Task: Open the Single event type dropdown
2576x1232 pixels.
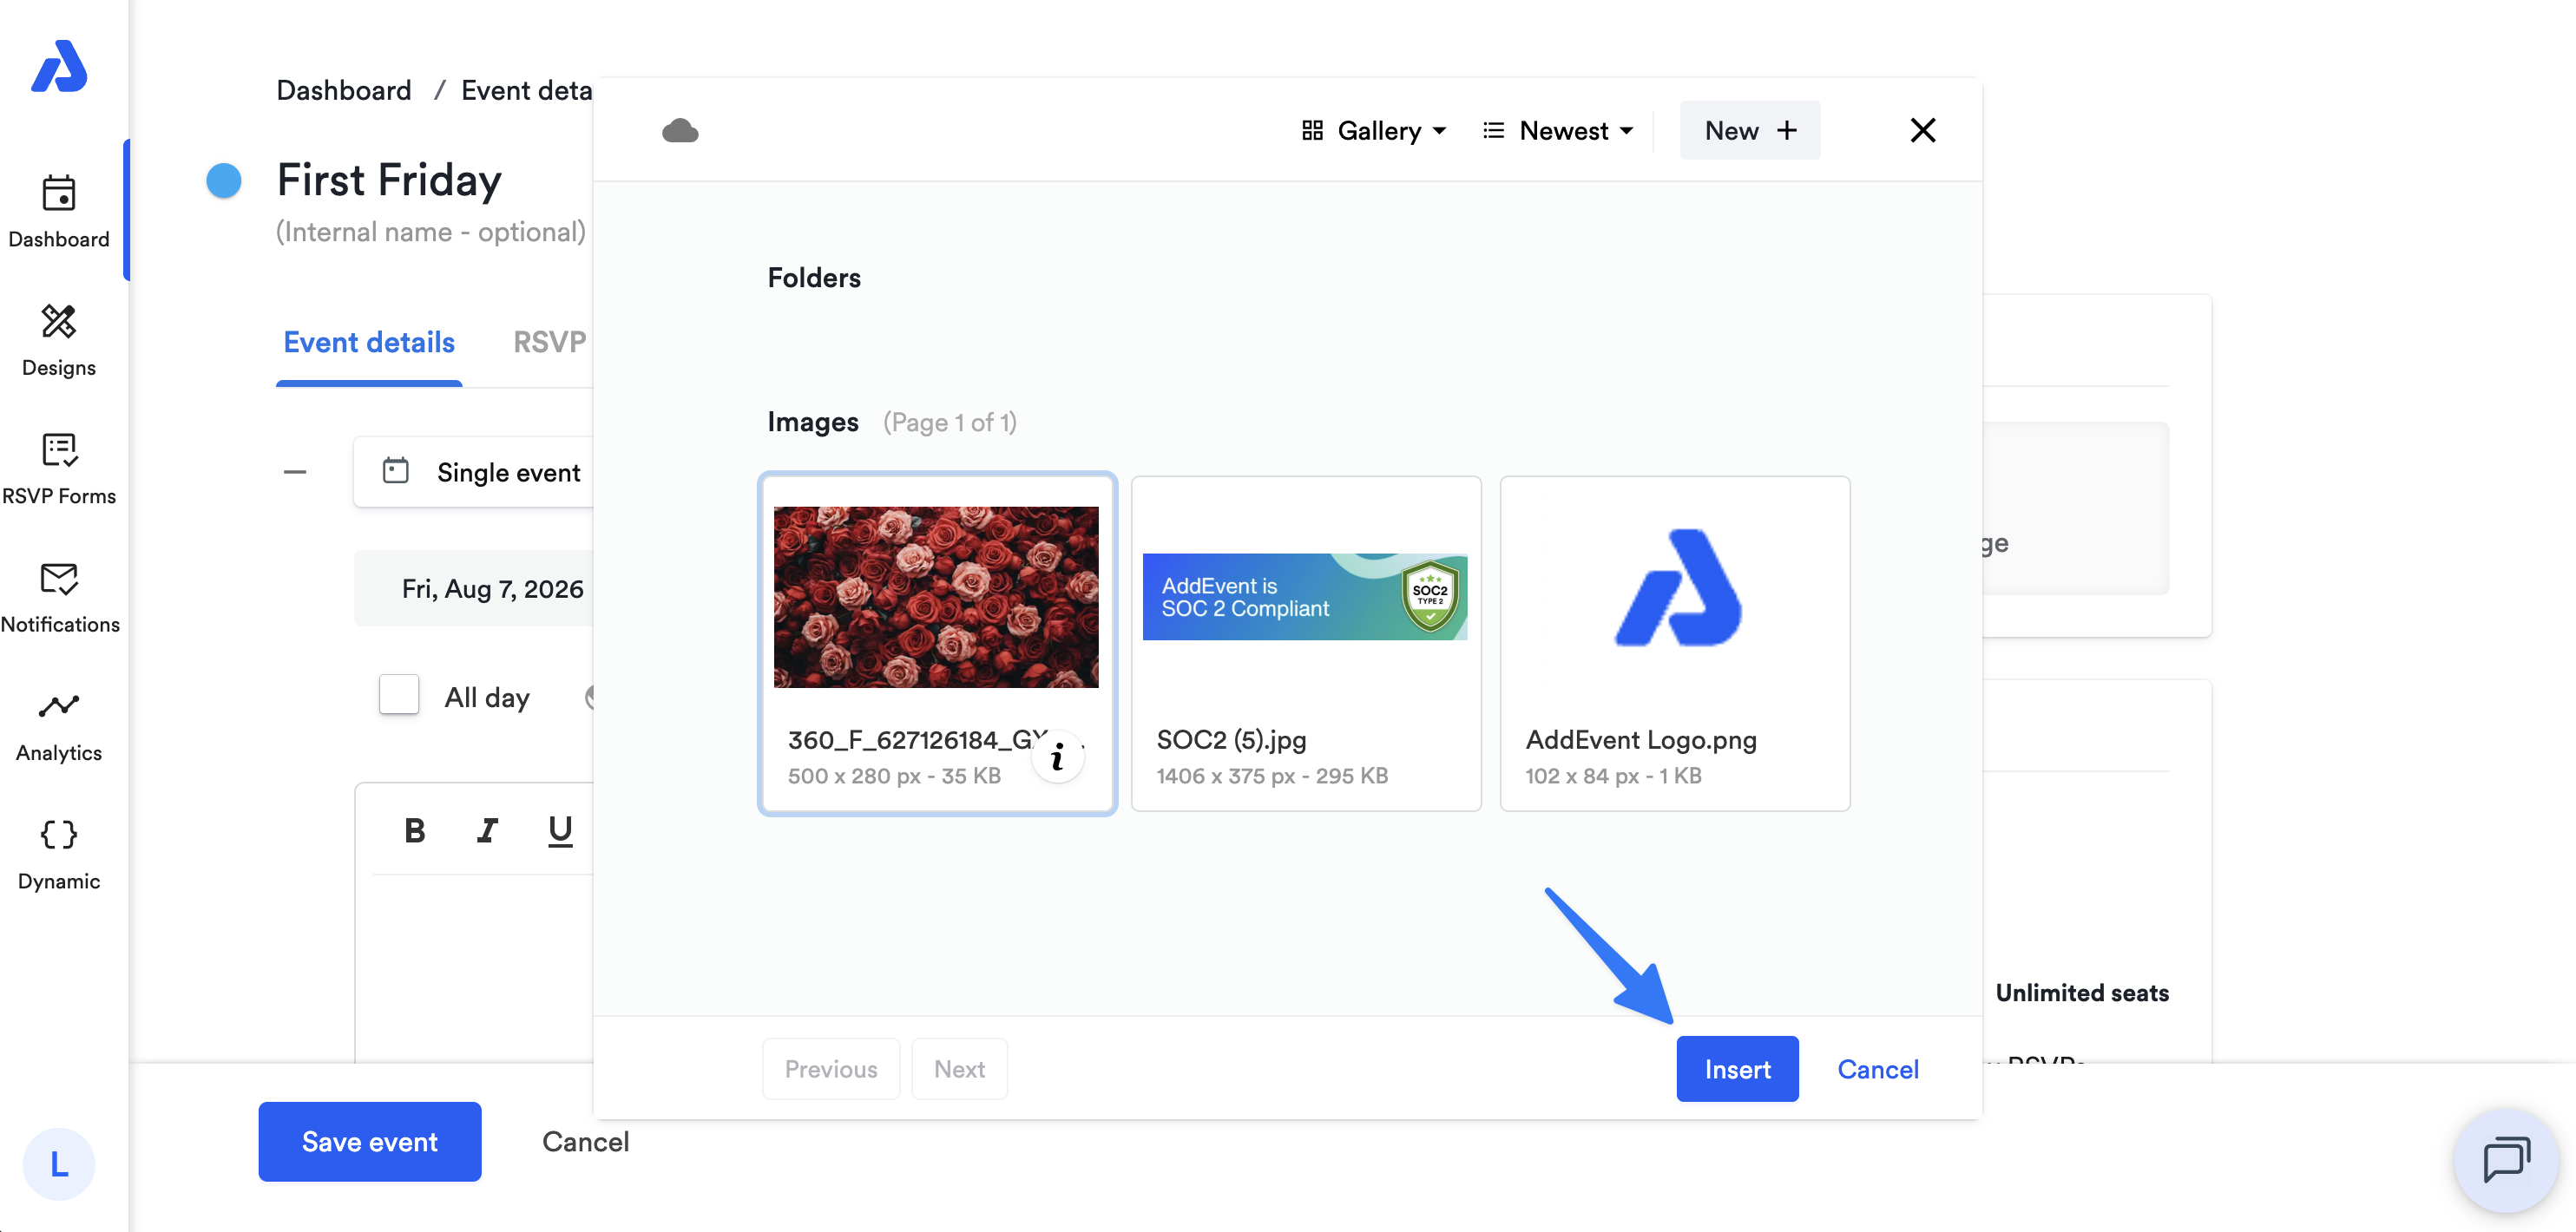Action: (x=474, y=472)
